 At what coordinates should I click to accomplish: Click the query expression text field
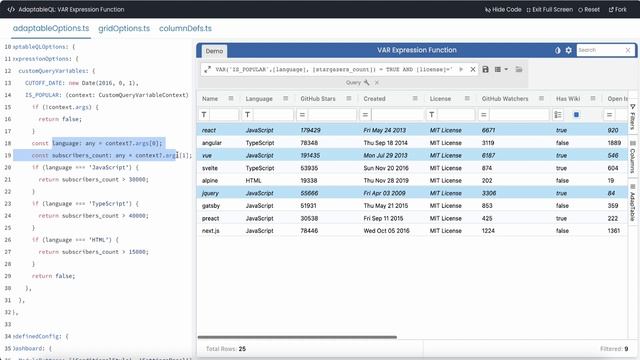tap(334, 69)
